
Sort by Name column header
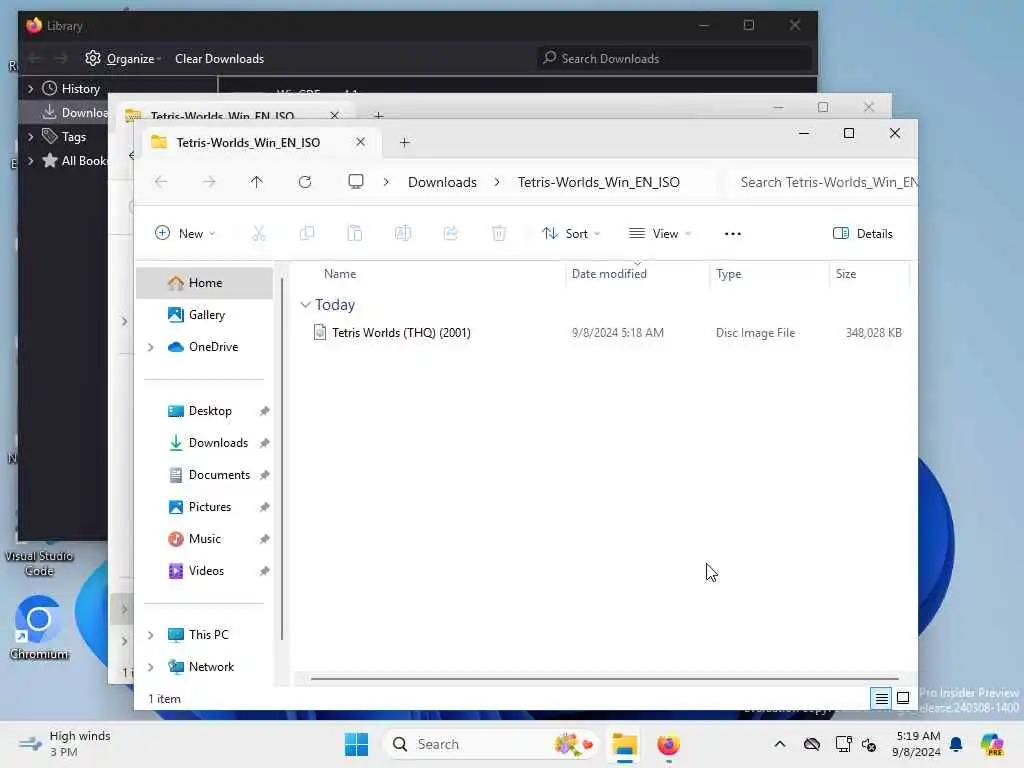[340, 274]
